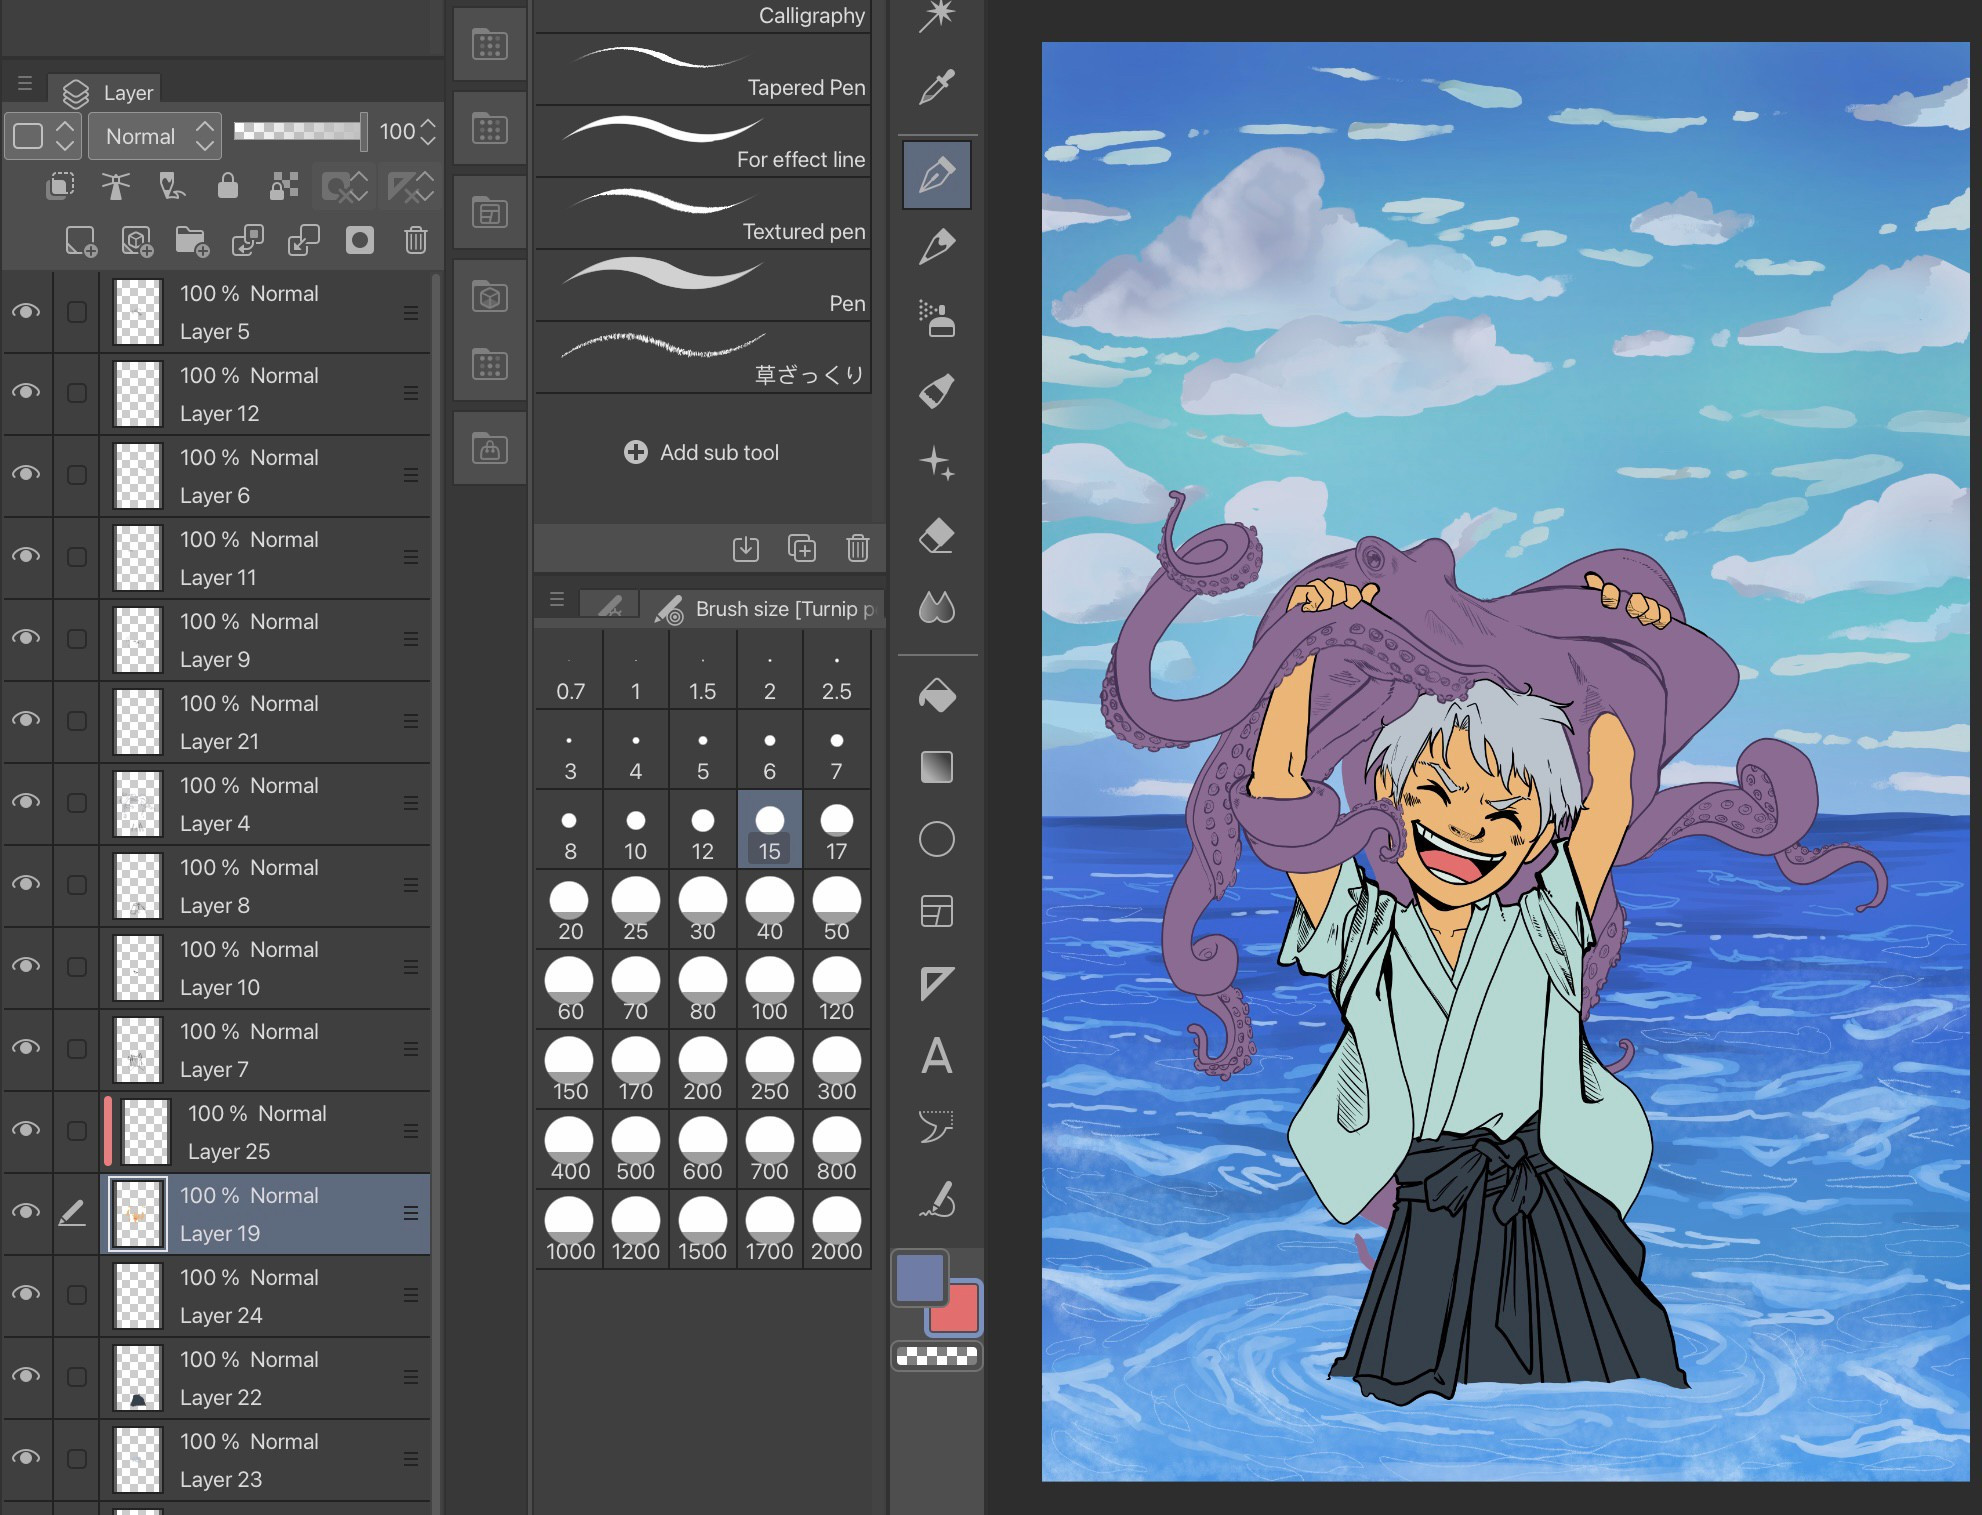Click the New raster layer icon
The width and height of the screenshot is (1982, 1515).
point(81,241)
